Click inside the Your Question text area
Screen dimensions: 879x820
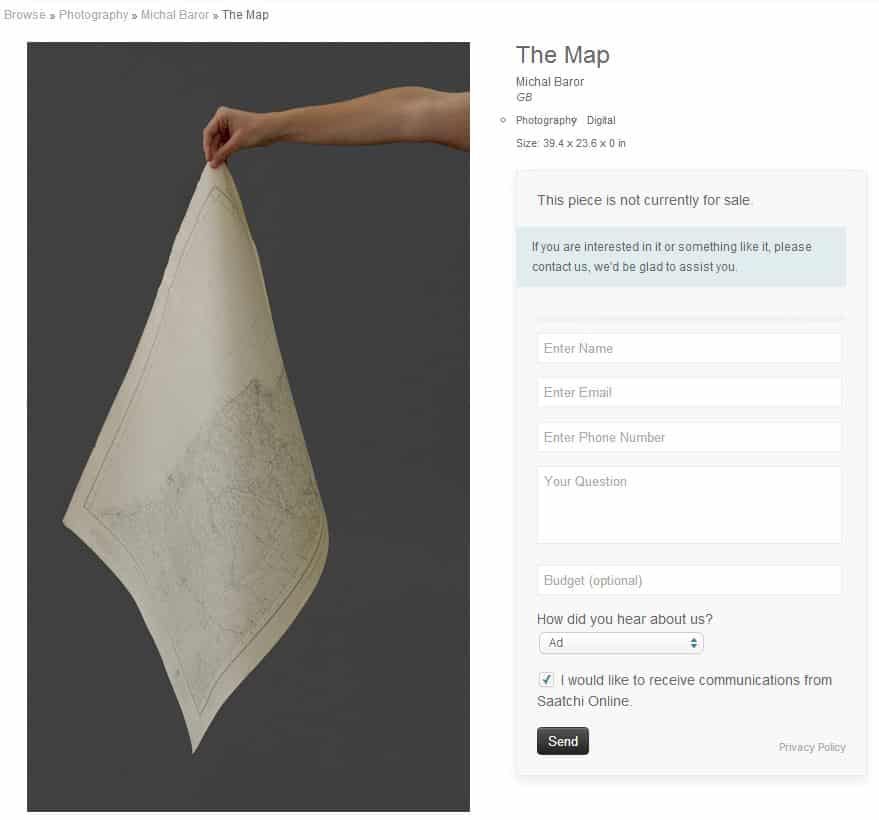689,504
